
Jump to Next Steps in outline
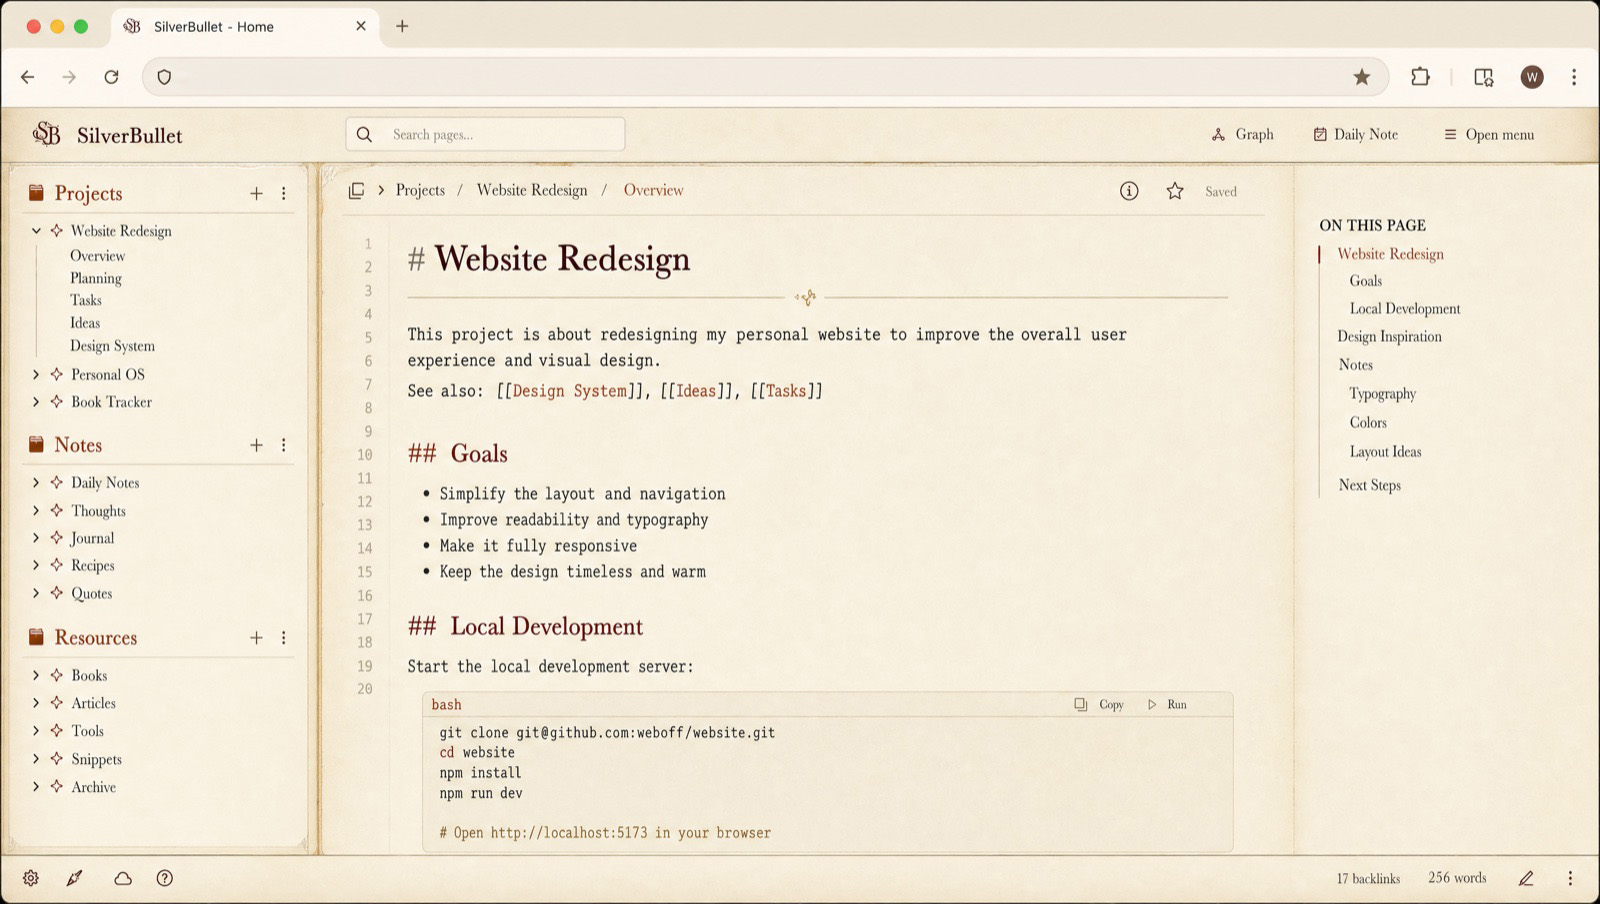tap(1369, 485)
